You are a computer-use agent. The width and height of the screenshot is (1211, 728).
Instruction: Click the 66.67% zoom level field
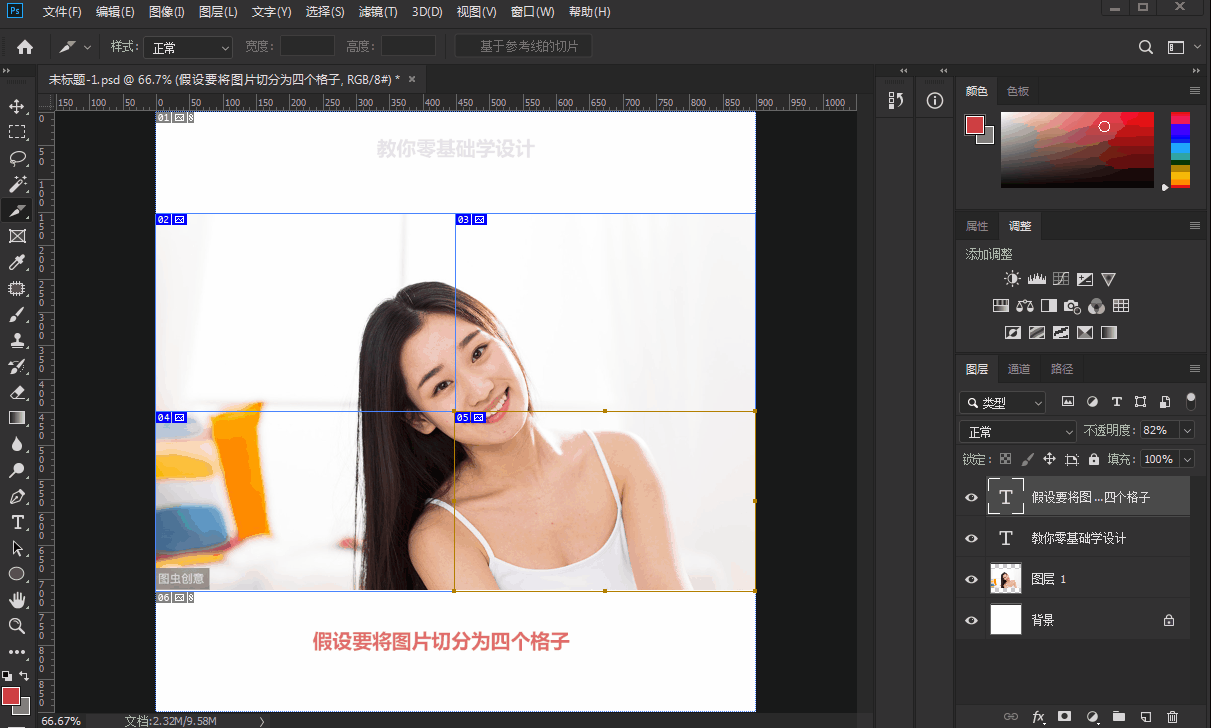click(61, 721)
